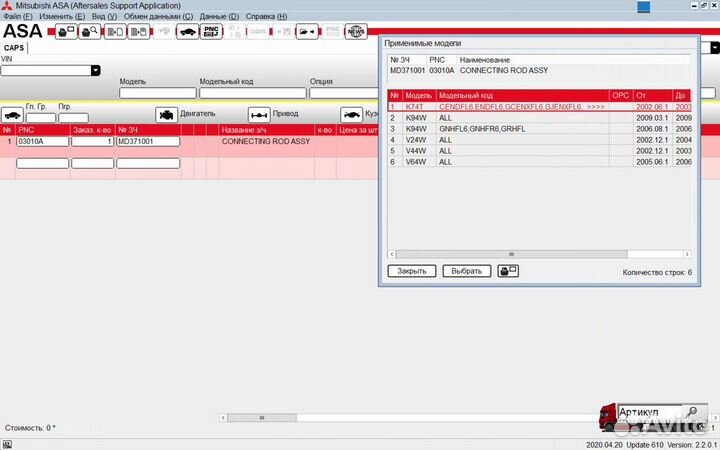Click the folder arrow toolbar icon

307,32
